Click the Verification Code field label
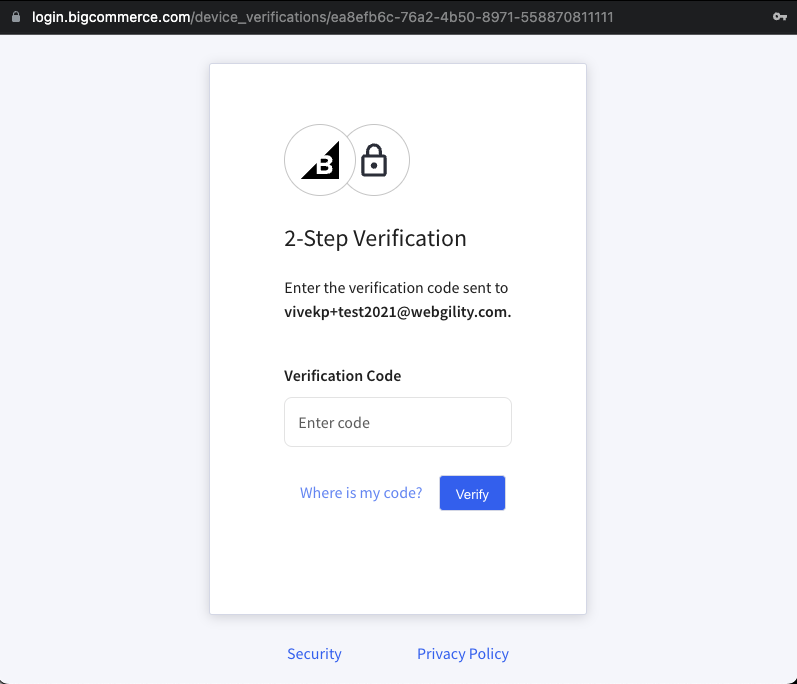797x684 pixels. (343, 376)
